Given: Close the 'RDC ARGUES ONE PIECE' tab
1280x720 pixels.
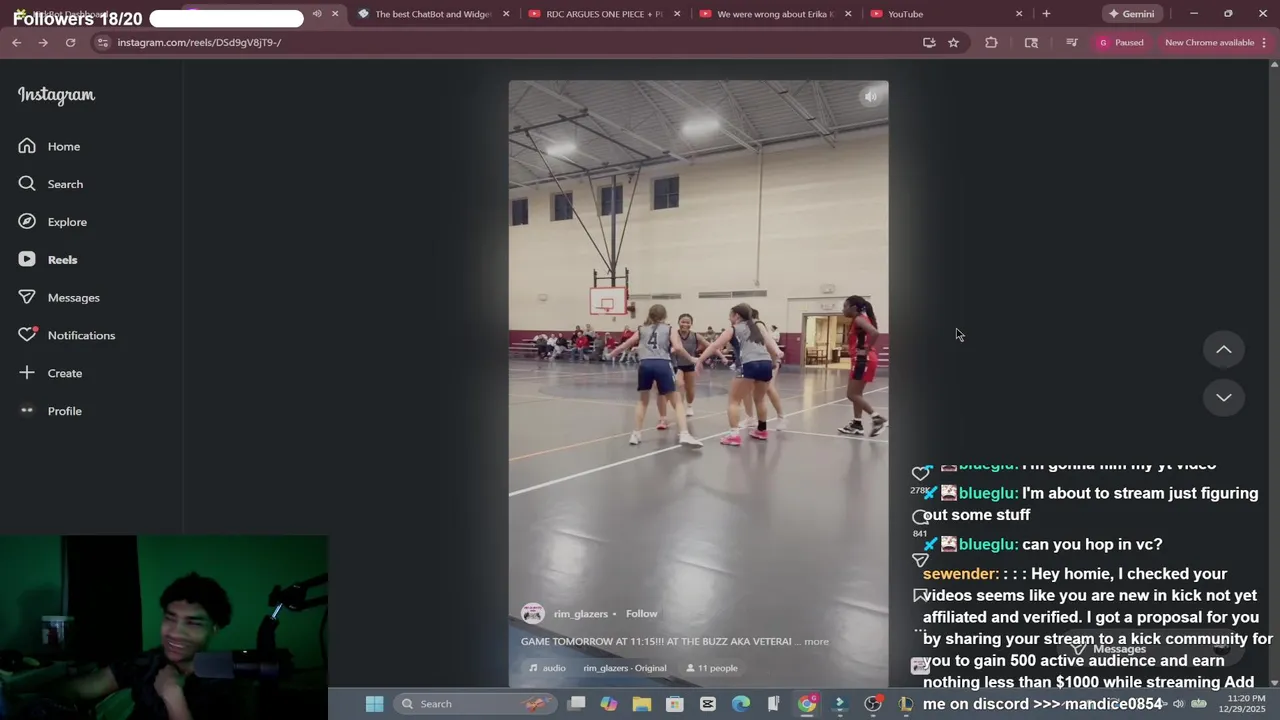Looking at the screenshot, I should pos(677,14).
